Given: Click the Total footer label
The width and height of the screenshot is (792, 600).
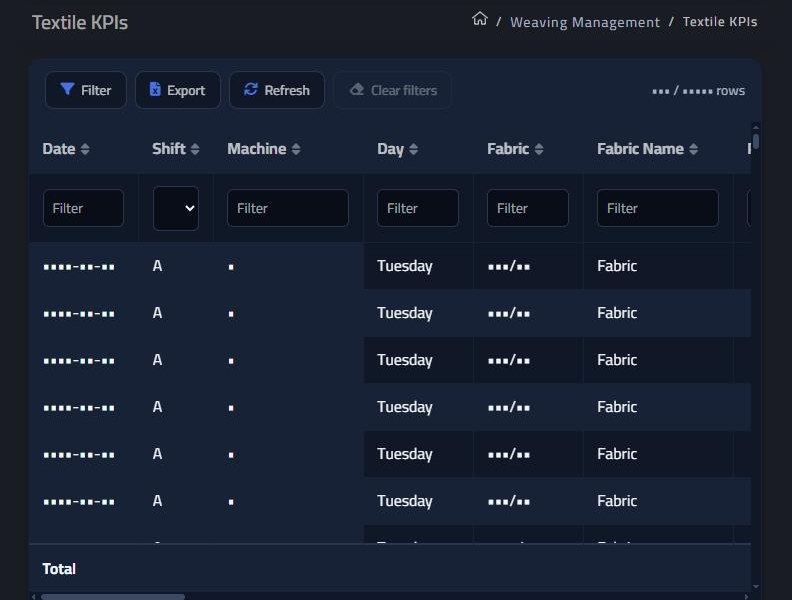Looking at the screenshot, I should coord(59,569).
